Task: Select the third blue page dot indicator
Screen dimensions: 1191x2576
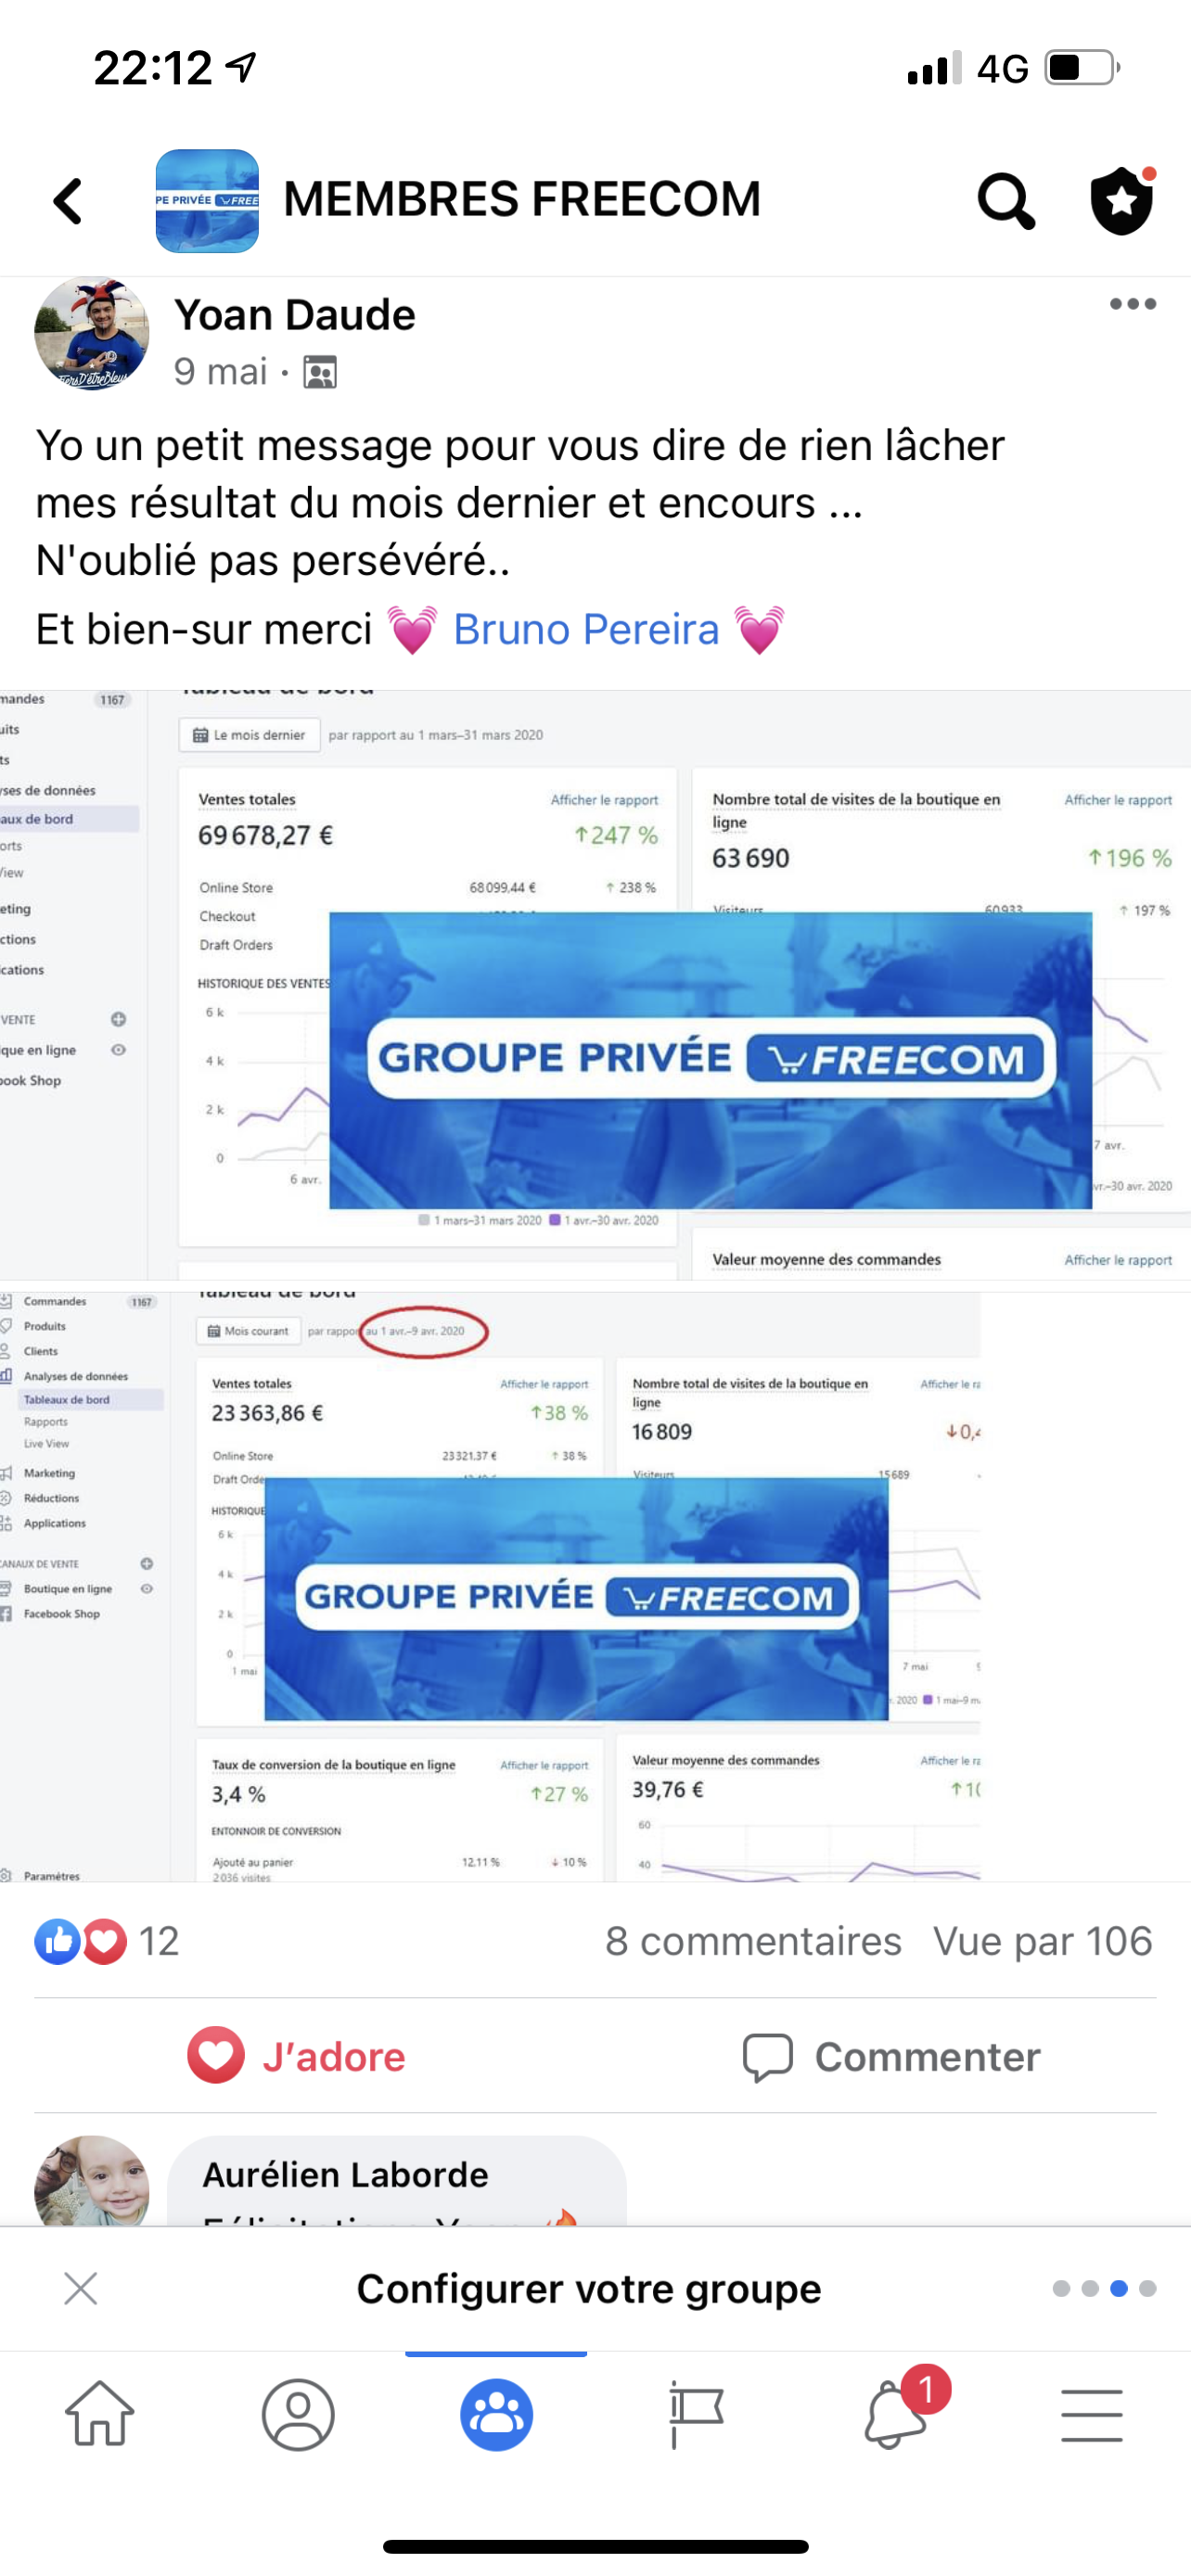Action: [1119, 2289]
